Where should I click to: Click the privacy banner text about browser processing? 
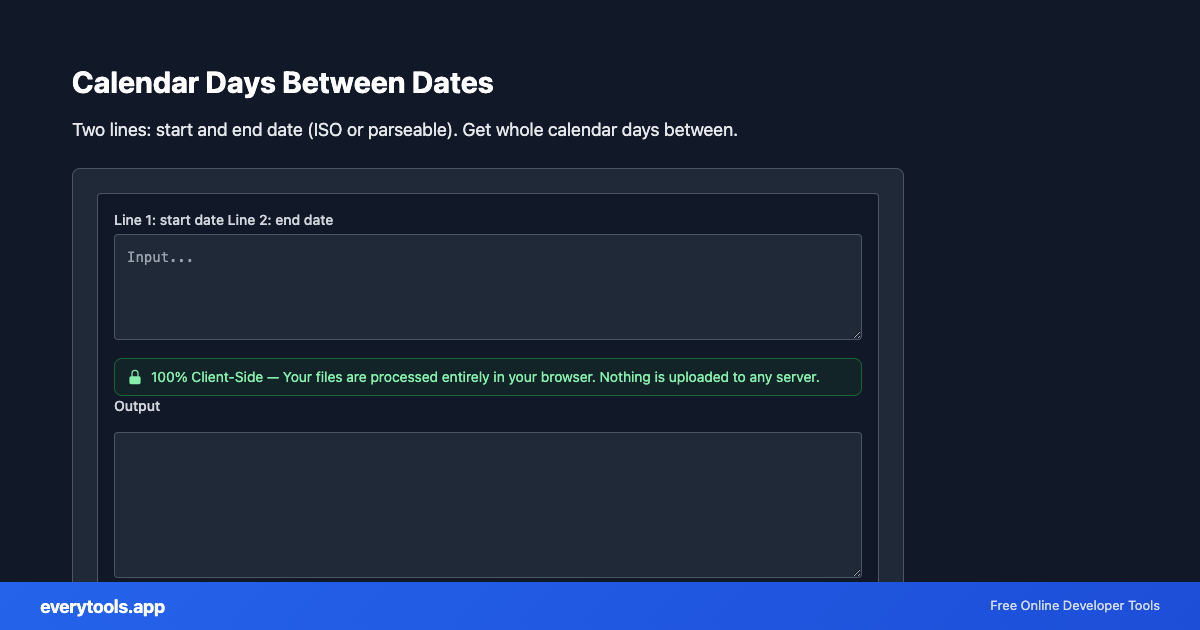click(x=485, y=377)
